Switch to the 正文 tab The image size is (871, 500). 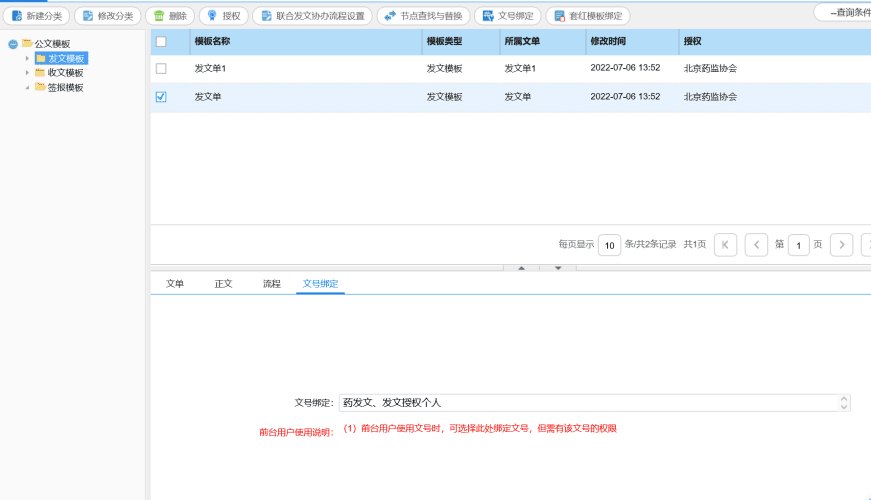click(223, 284)
